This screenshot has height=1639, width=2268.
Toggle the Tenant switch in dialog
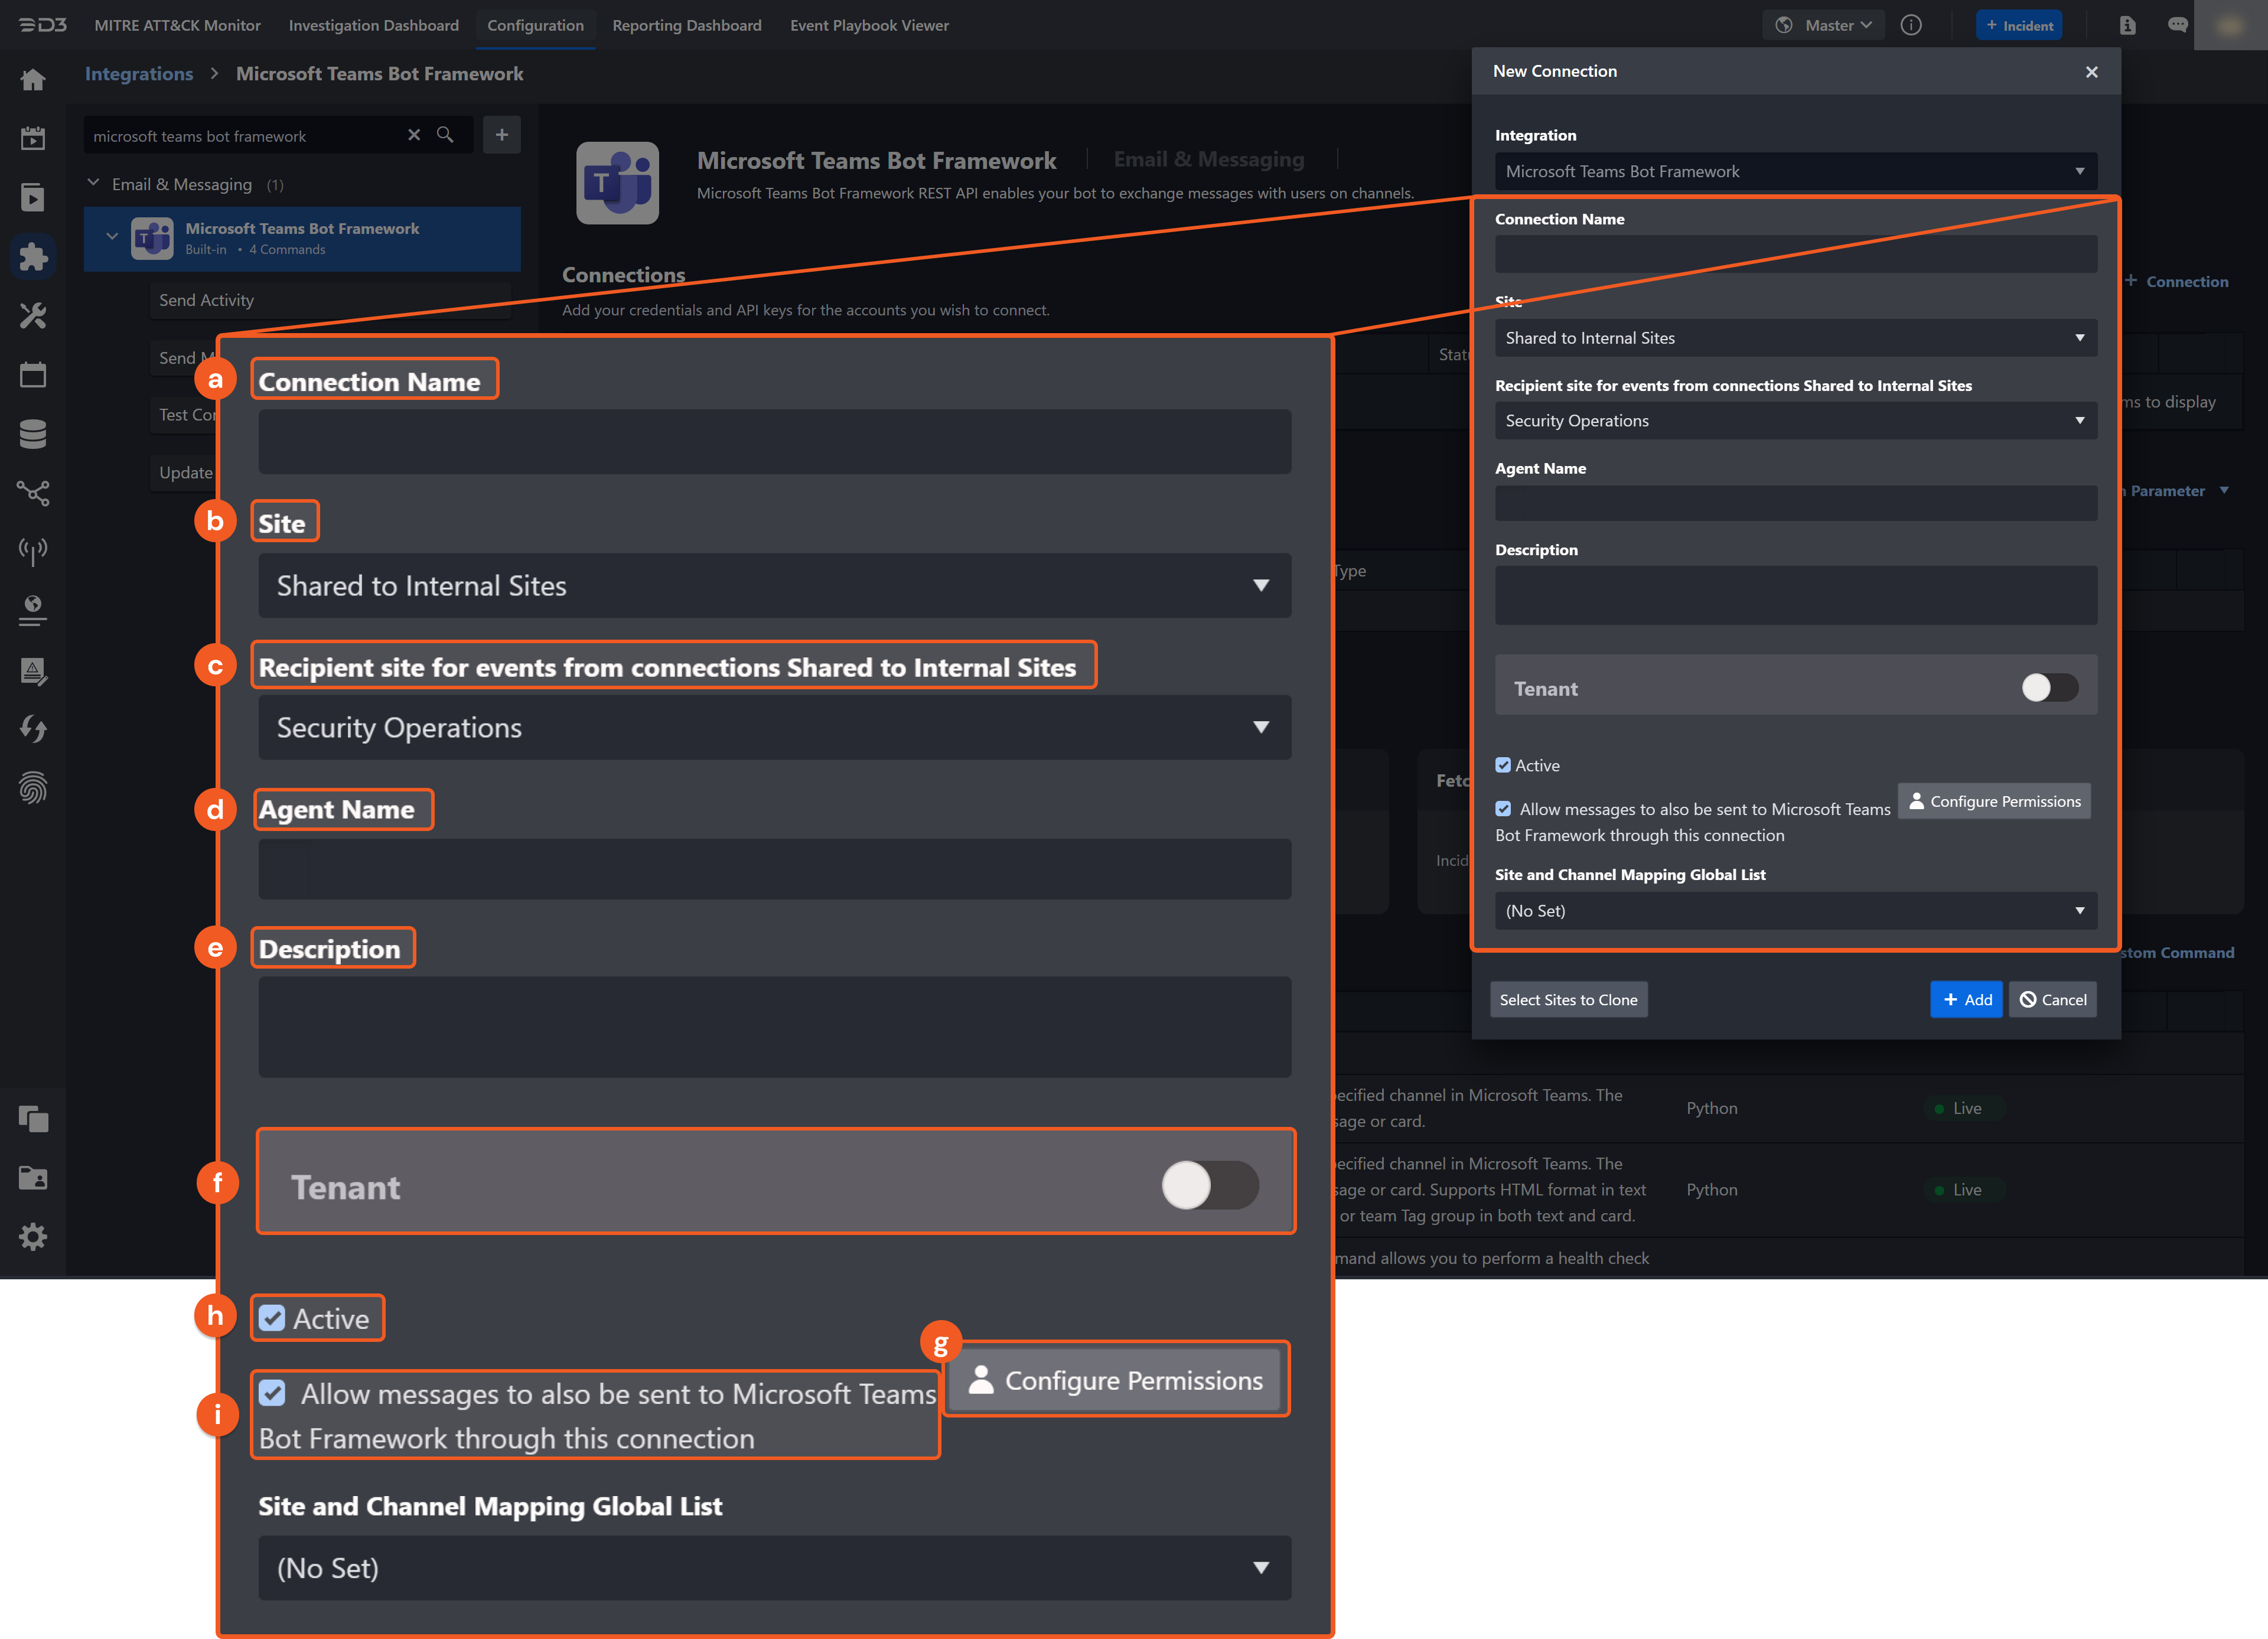pos(2049,687)
